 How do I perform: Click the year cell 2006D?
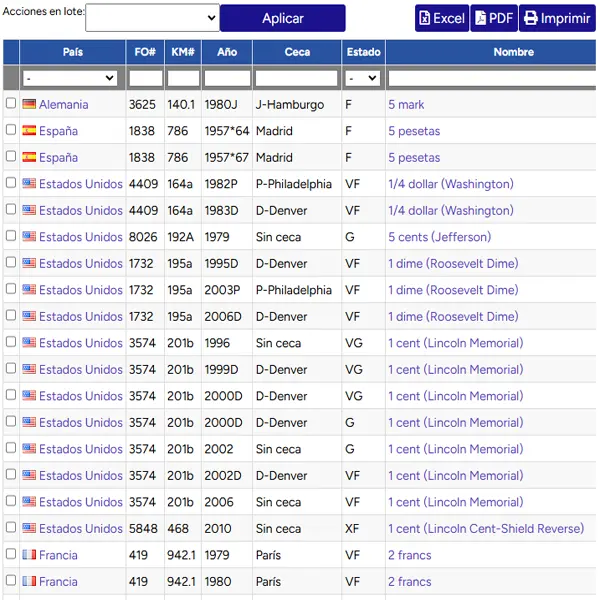pyautogui.click(x=223, y=316)
